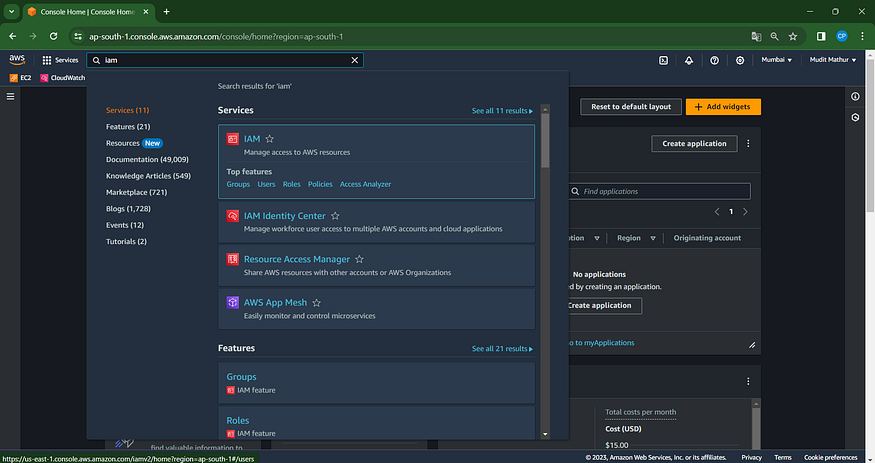Select Features (21) filter category
This screenshot has width=875, height=463.
128,127
